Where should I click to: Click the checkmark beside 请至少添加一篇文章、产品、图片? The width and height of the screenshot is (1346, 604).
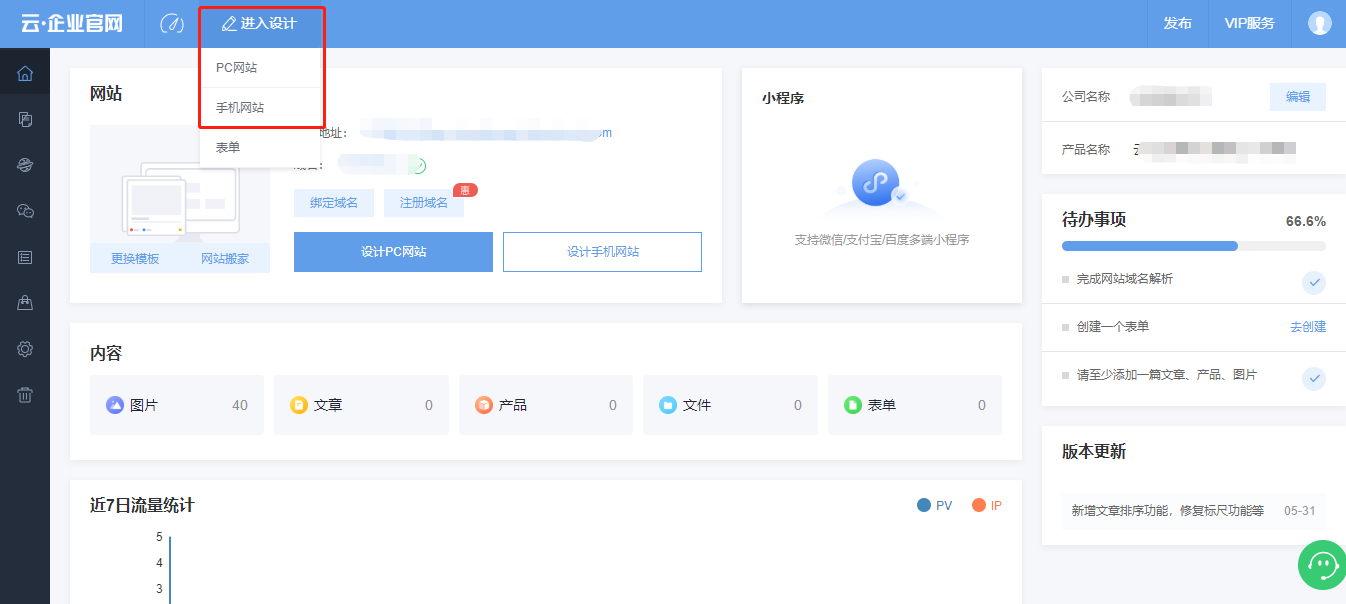tap(1314, 378)
